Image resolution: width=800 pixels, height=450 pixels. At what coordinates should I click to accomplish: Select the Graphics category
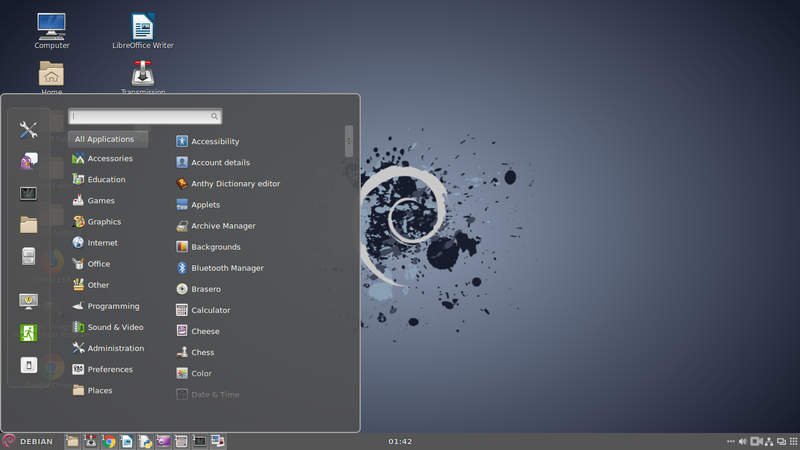pyautogui.click(x=104, y=222)
